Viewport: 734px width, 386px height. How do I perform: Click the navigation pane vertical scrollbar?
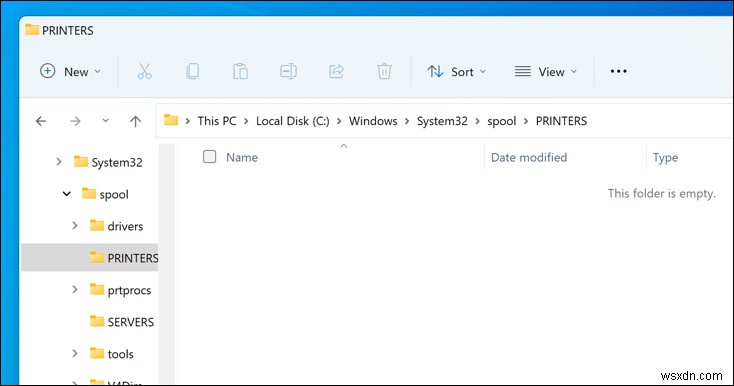[x=167, y=264]
